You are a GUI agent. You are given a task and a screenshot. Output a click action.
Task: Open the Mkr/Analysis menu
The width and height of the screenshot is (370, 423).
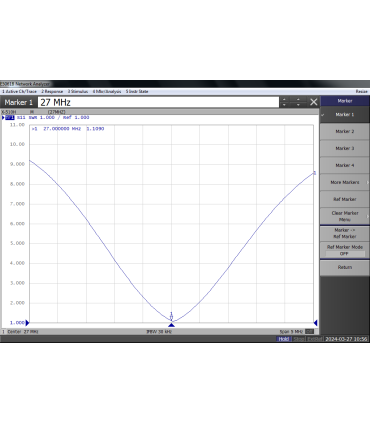click(107, 91)
